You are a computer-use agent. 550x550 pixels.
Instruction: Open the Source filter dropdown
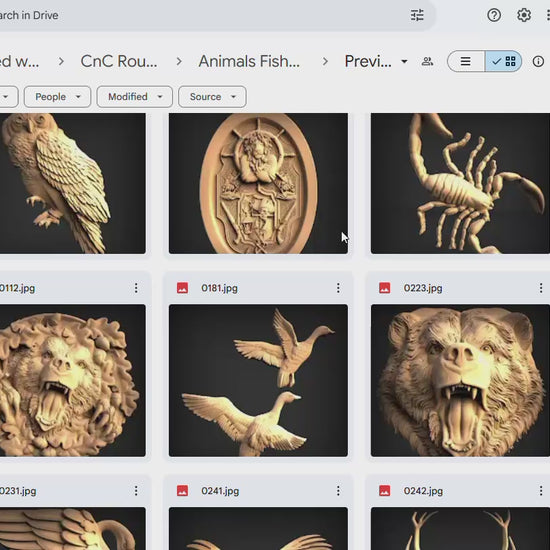[x=212, y=97]
